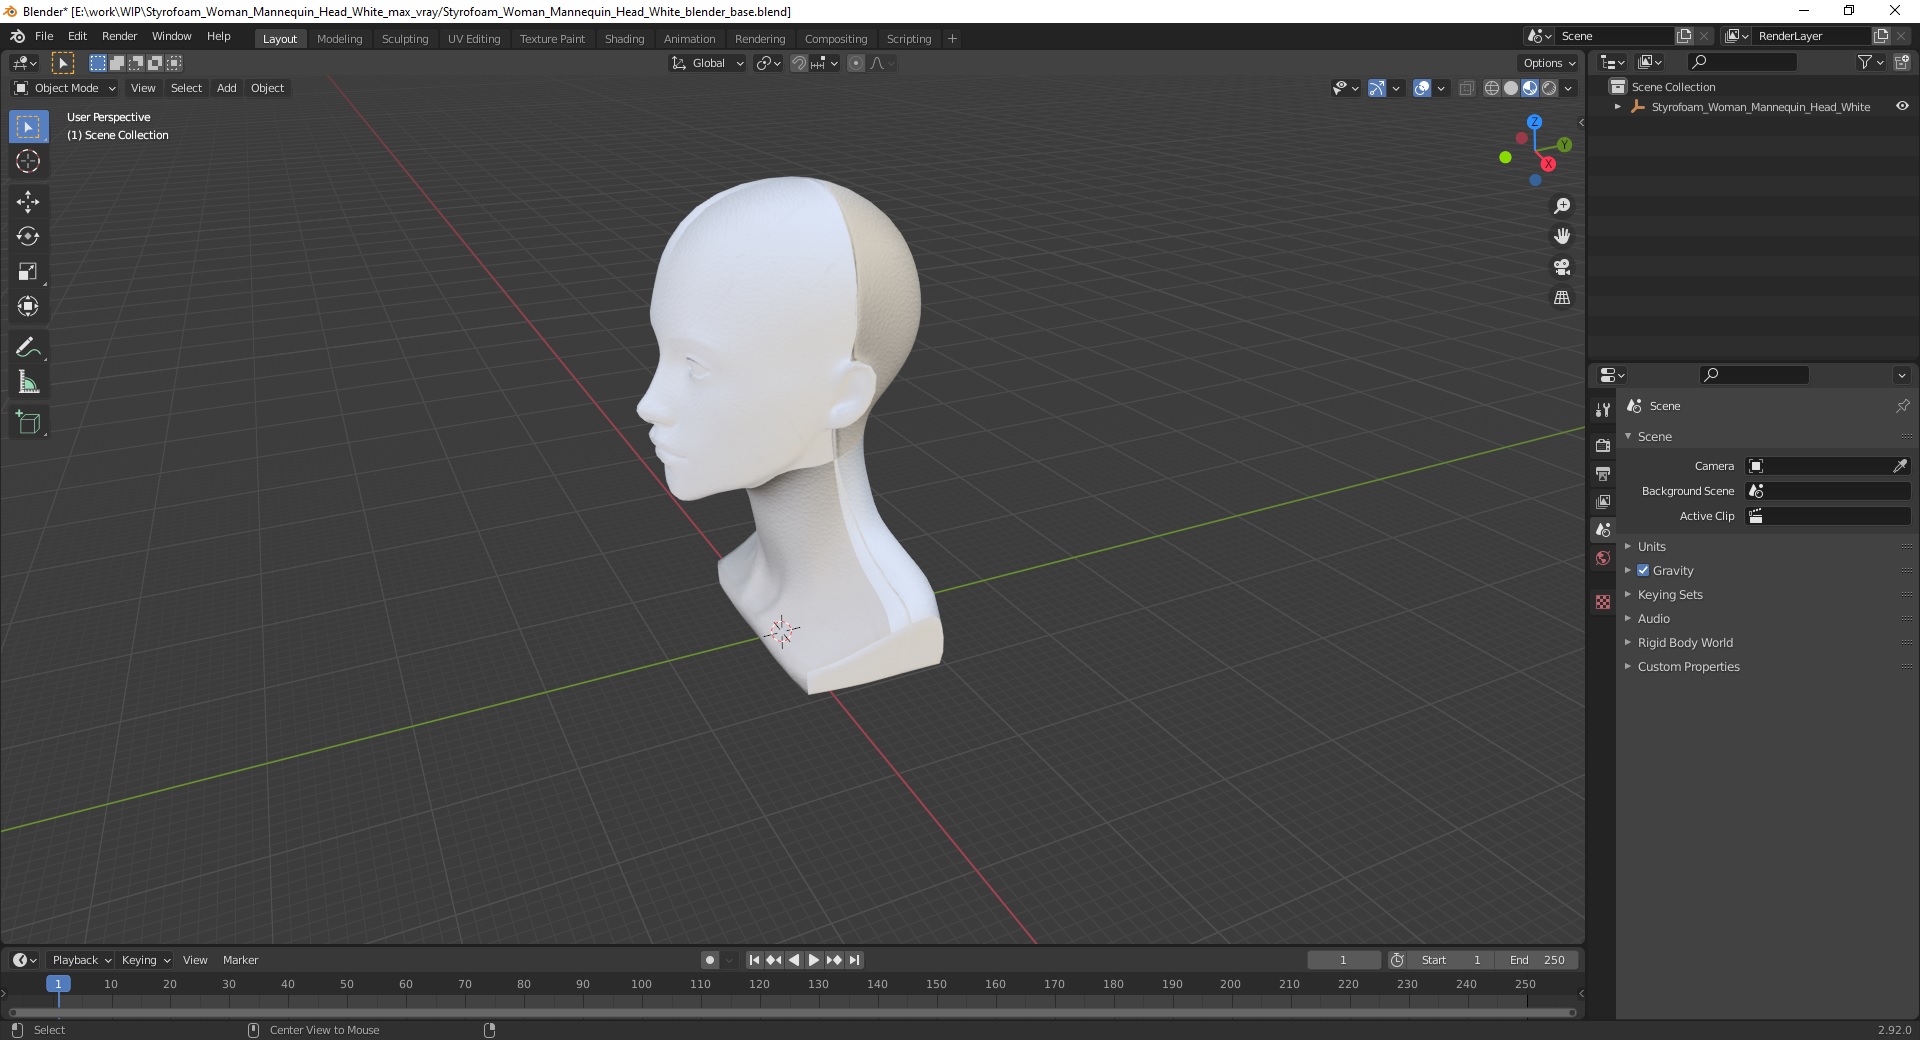The width and height of the screenshot is (1920, 1040).
Task: Switch to the Shading workspace tab
Action: click(624, 39)
